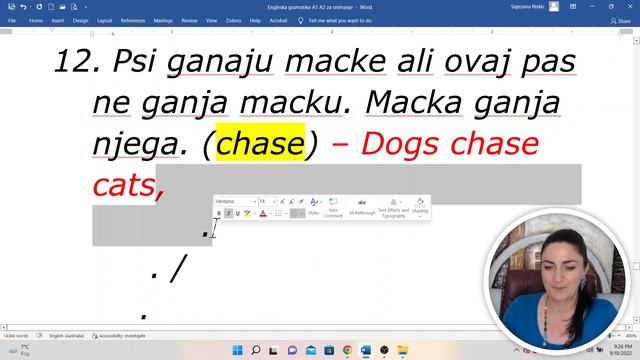Open the Shading option in the mini toolbar

pos(420,207)
